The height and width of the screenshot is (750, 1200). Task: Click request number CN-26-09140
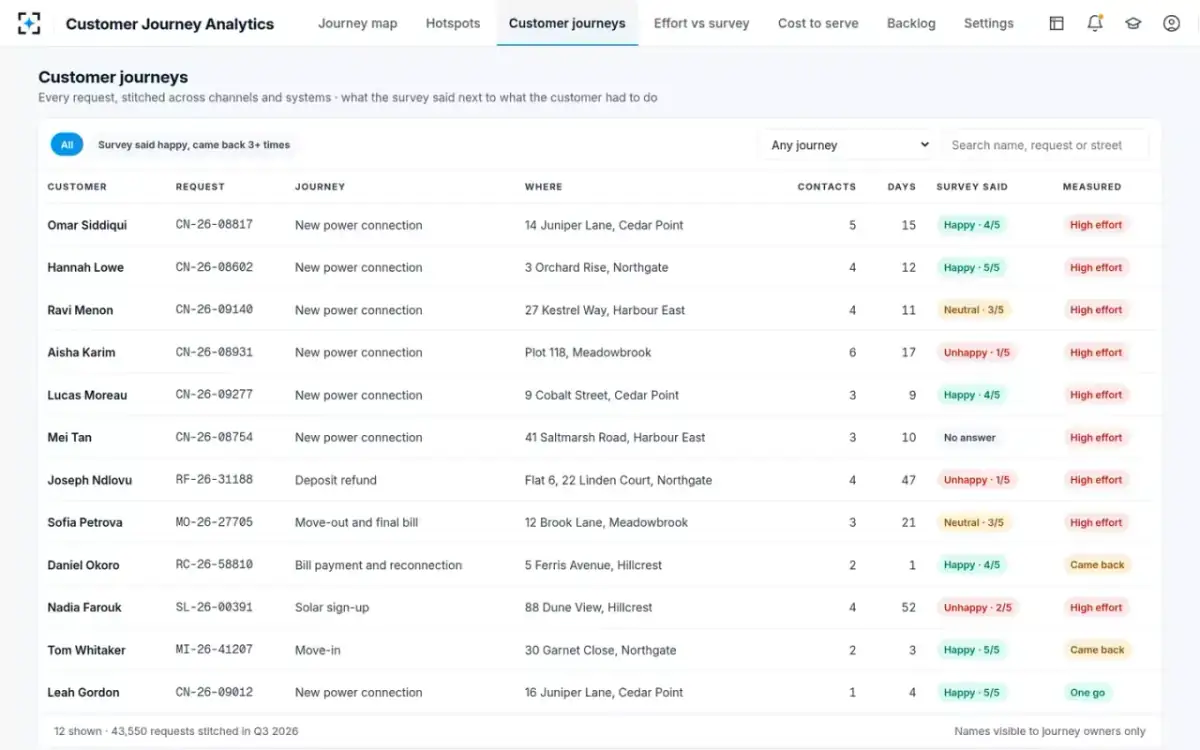[x=214, y=310]
